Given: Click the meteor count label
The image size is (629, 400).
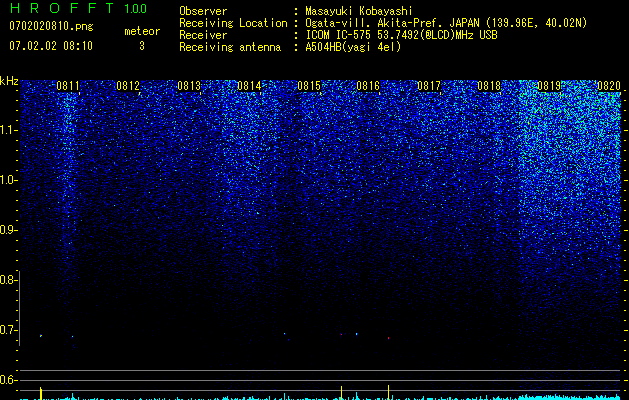Looking at the screenshot, I should coord(142,31).
